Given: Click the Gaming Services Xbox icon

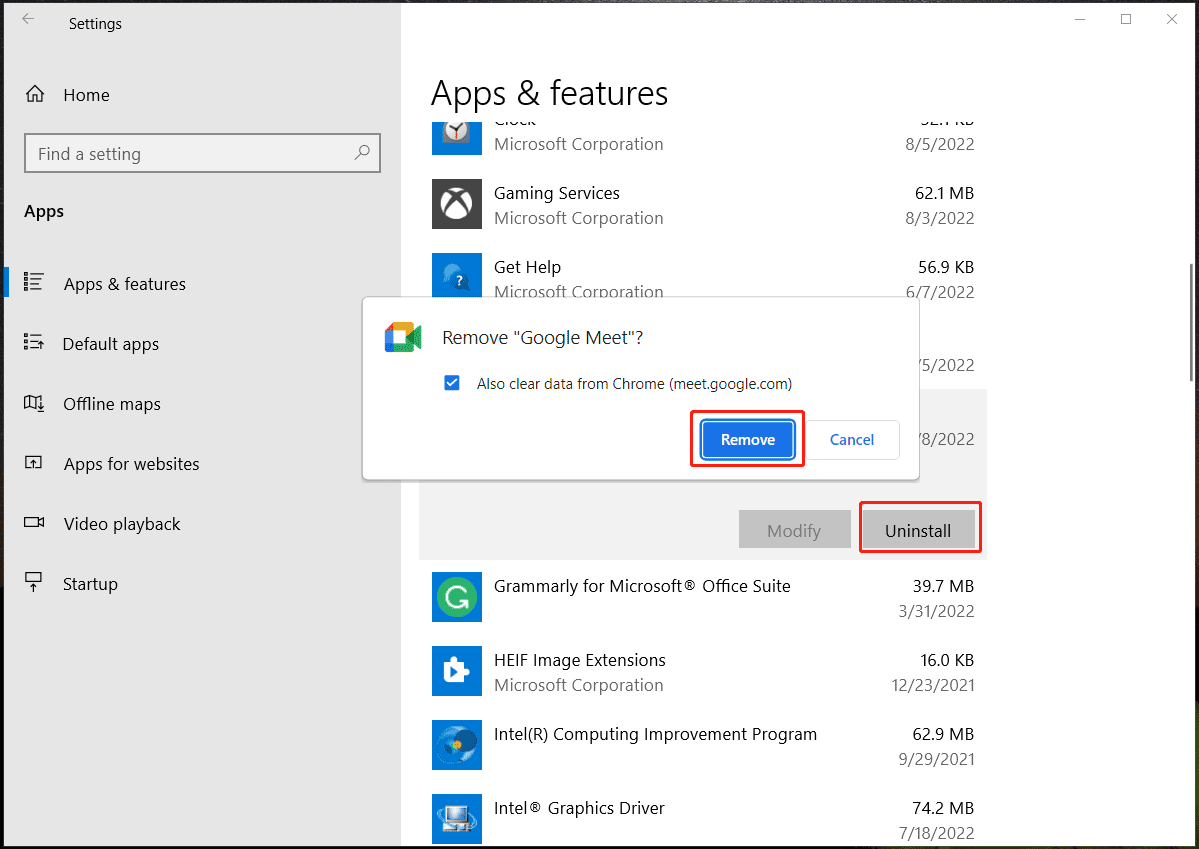Looking at the screenshot, I should pyautogui.click(x=457, y=204).
